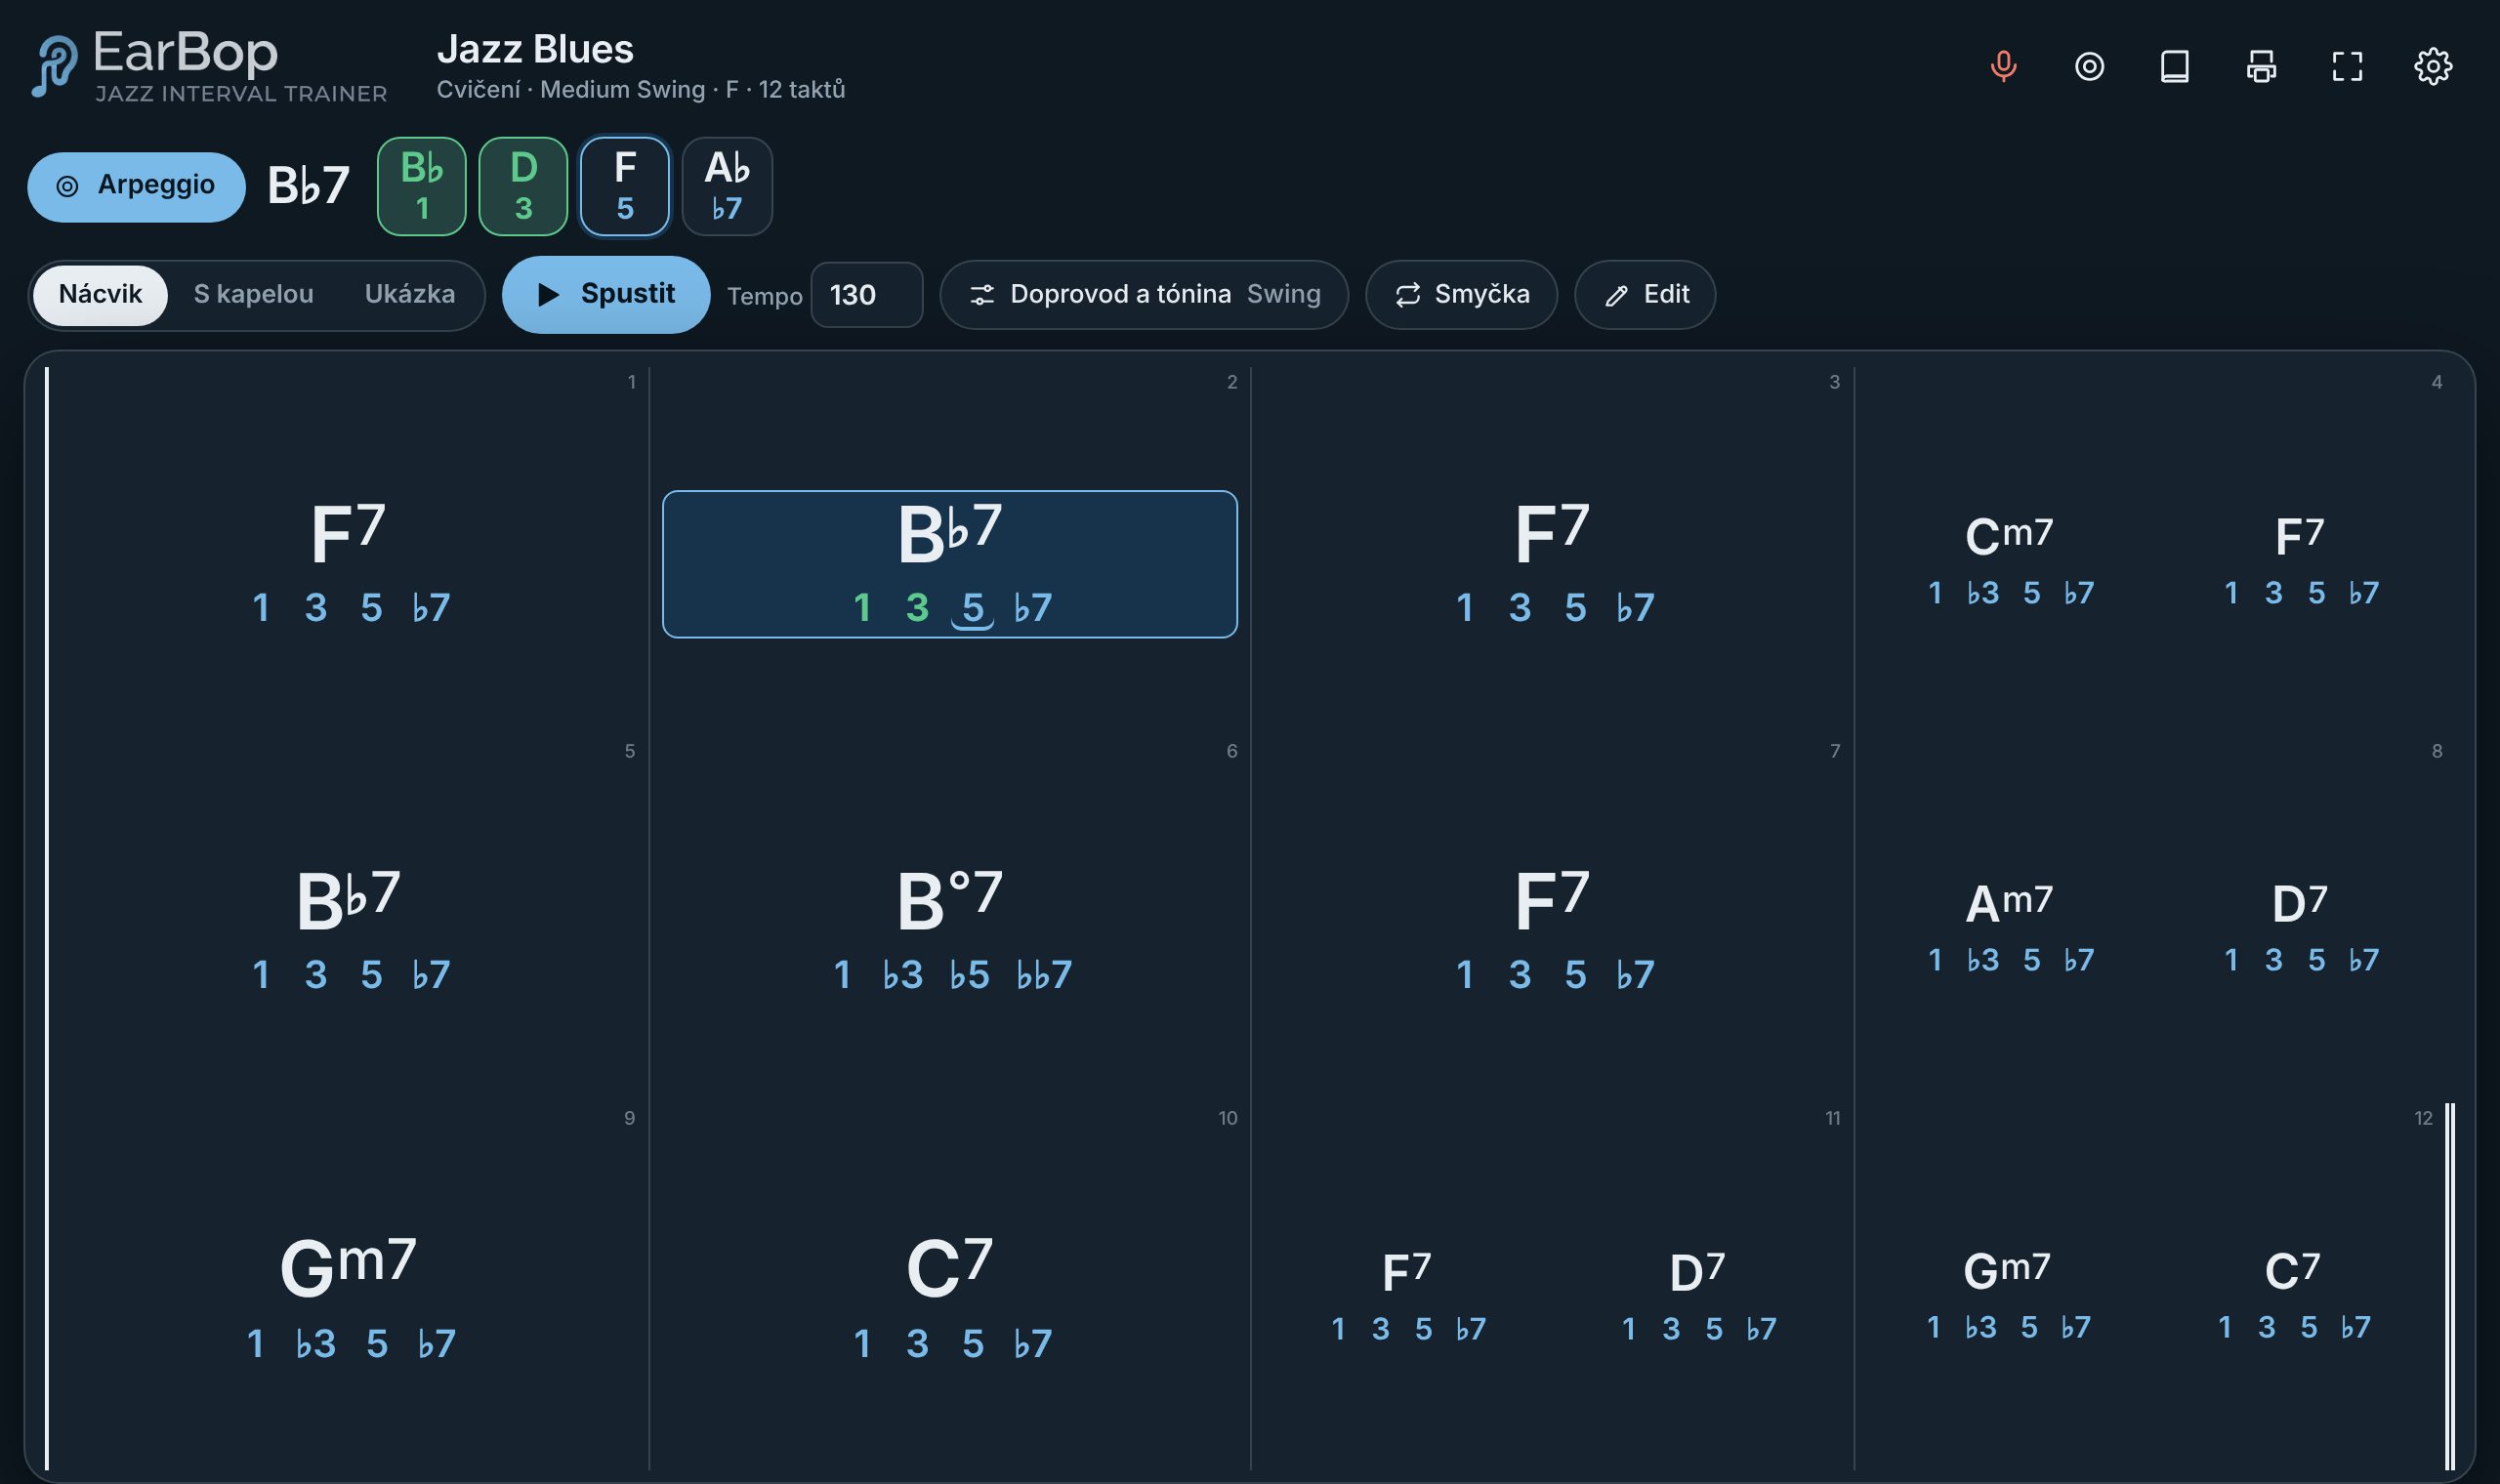Toggle the Smyčka loop button
This screenshot has height=1484, width=2500.
point(1461,294)
